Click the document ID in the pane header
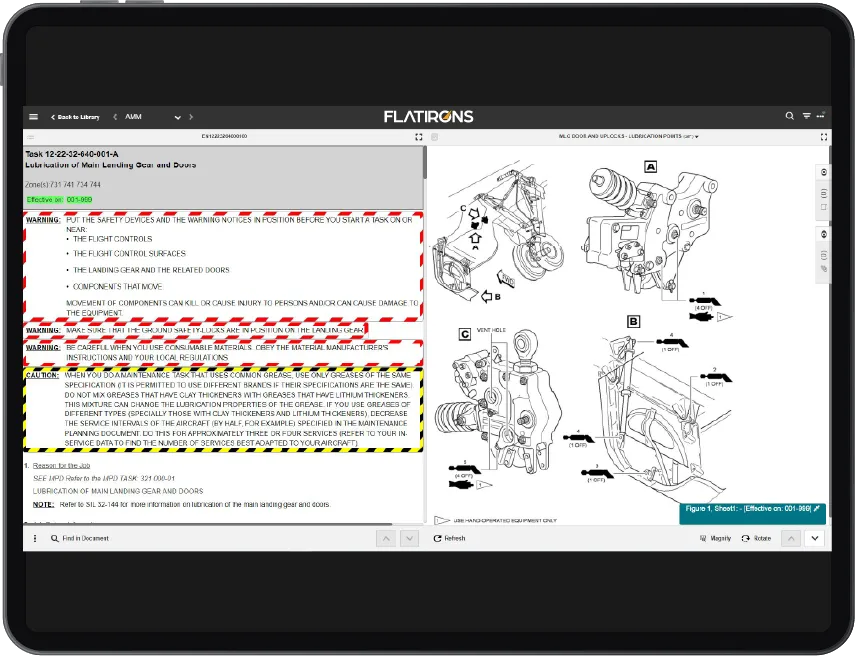 point(224,136)
